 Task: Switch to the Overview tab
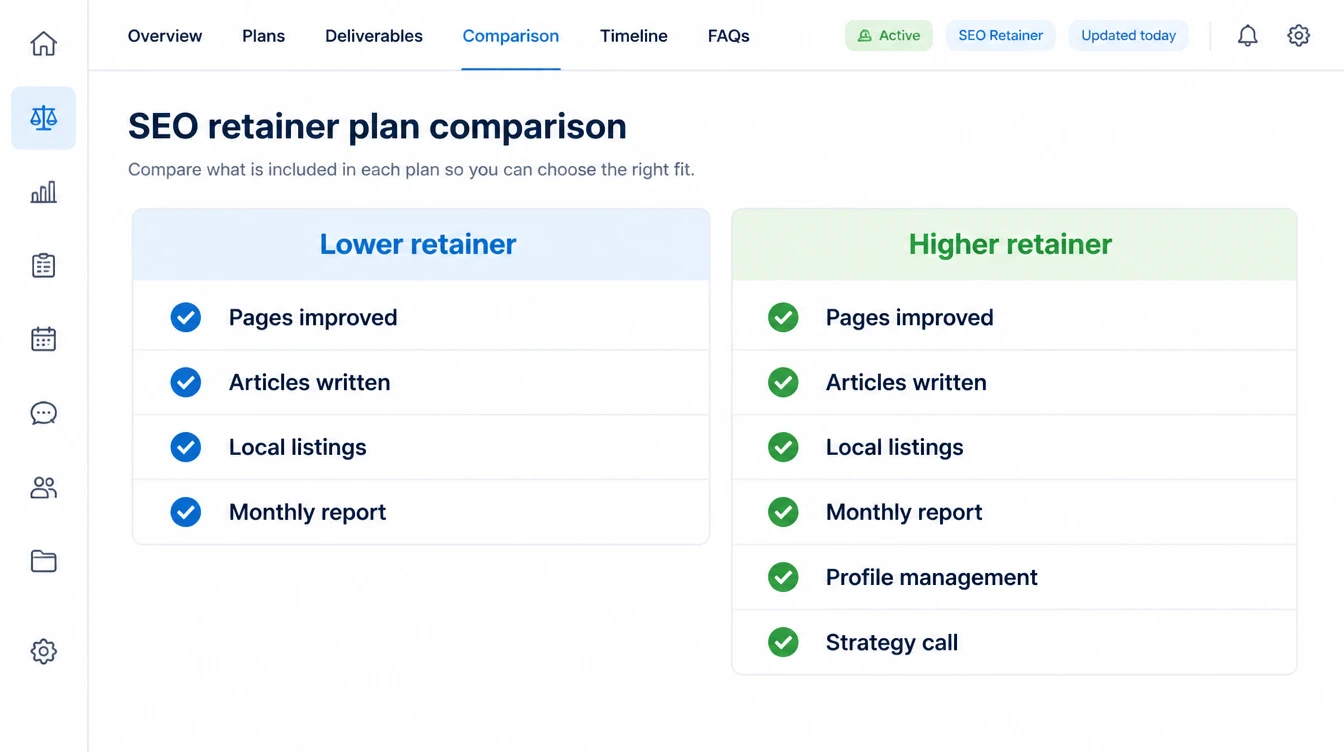pos(165,36)
